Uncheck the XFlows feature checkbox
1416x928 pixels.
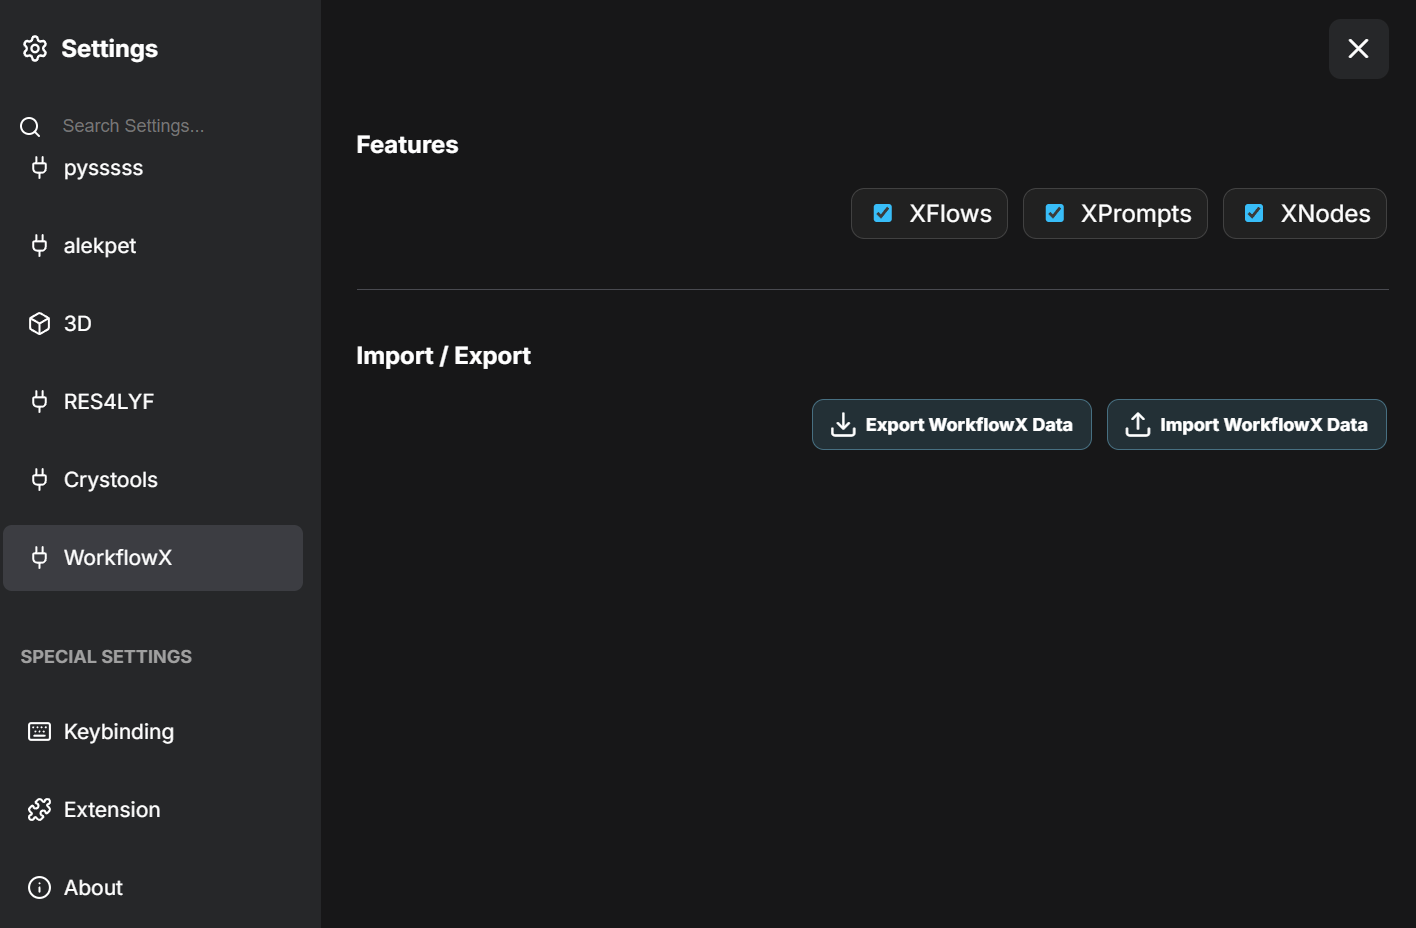pos(883,213)
